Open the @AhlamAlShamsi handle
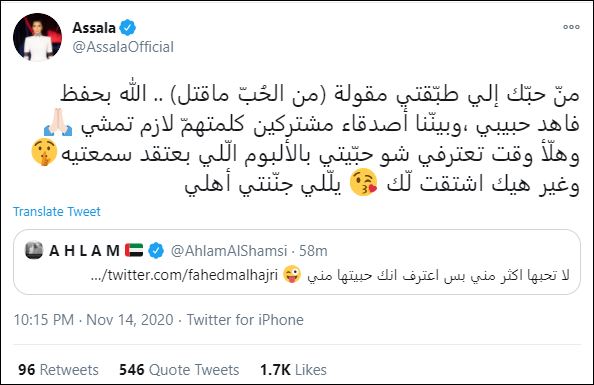 coord(229,251)
